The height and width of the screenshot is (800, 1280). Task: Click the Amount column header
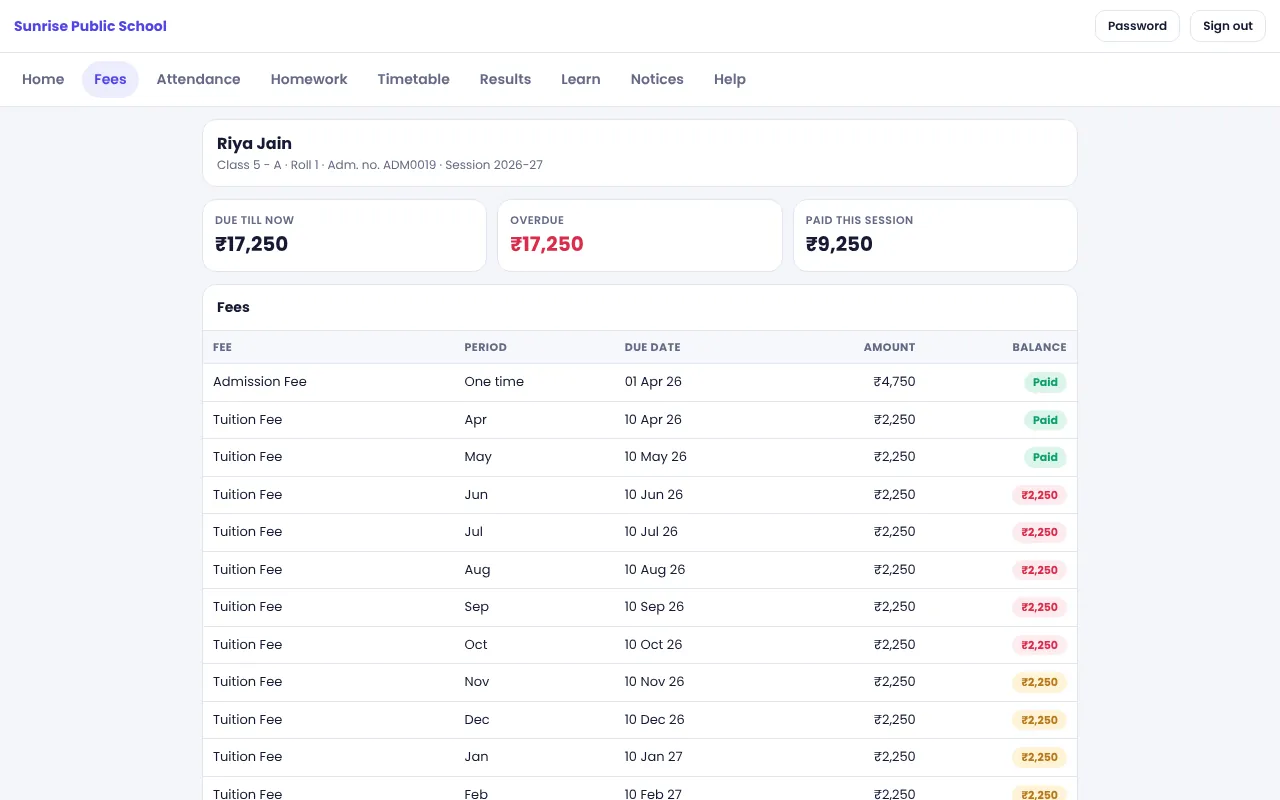tap(889, 347)
